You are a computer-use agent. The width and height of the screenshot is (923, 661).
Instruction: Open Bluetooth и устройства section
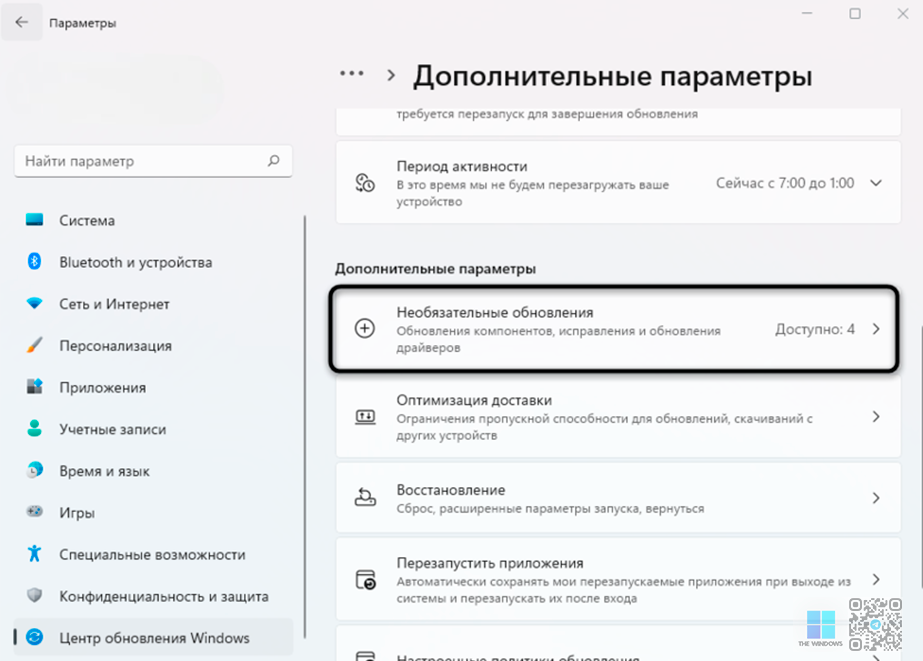[153, 262]
